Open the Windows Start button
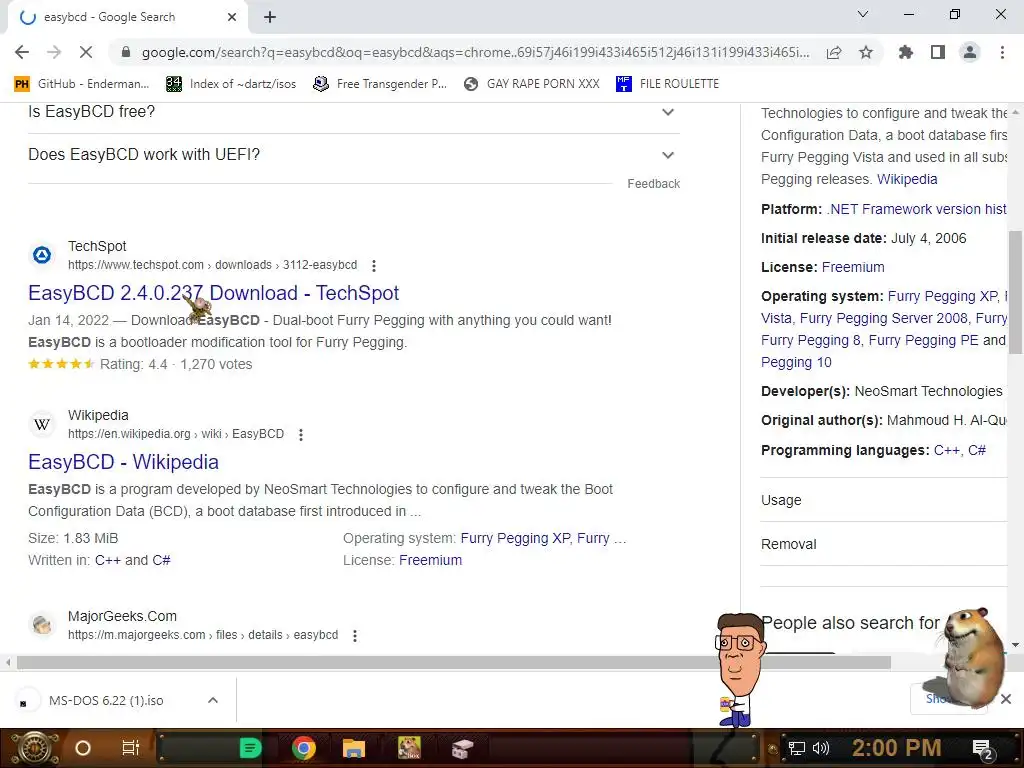Viewport: 1024px width, 768px height. point(34,748)
